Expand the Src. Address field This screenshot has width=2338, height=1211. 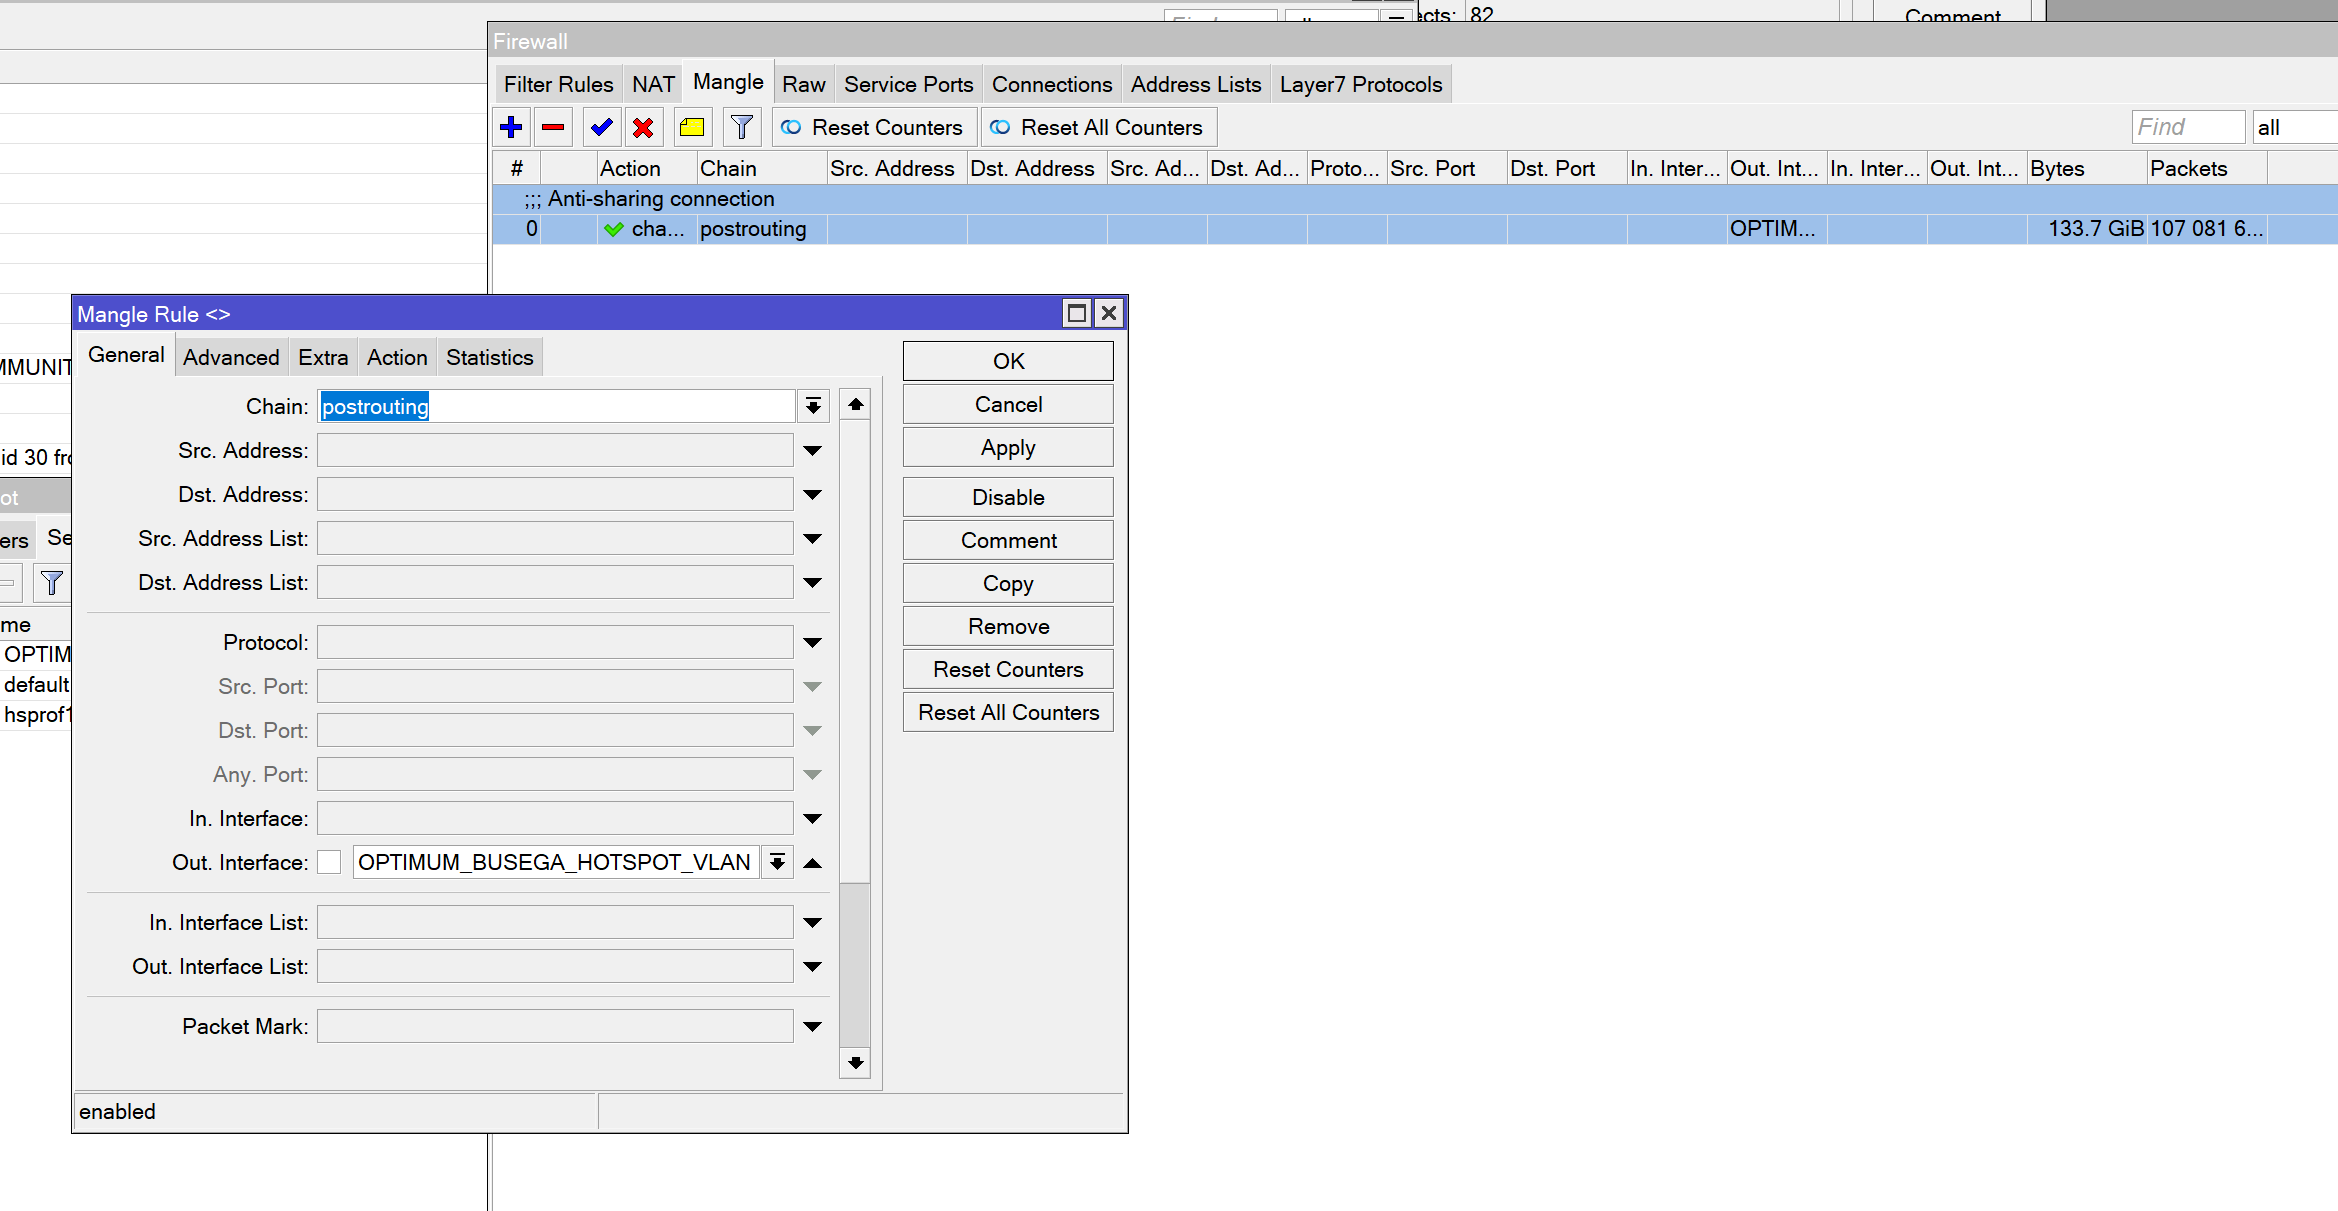pos(813,451)
